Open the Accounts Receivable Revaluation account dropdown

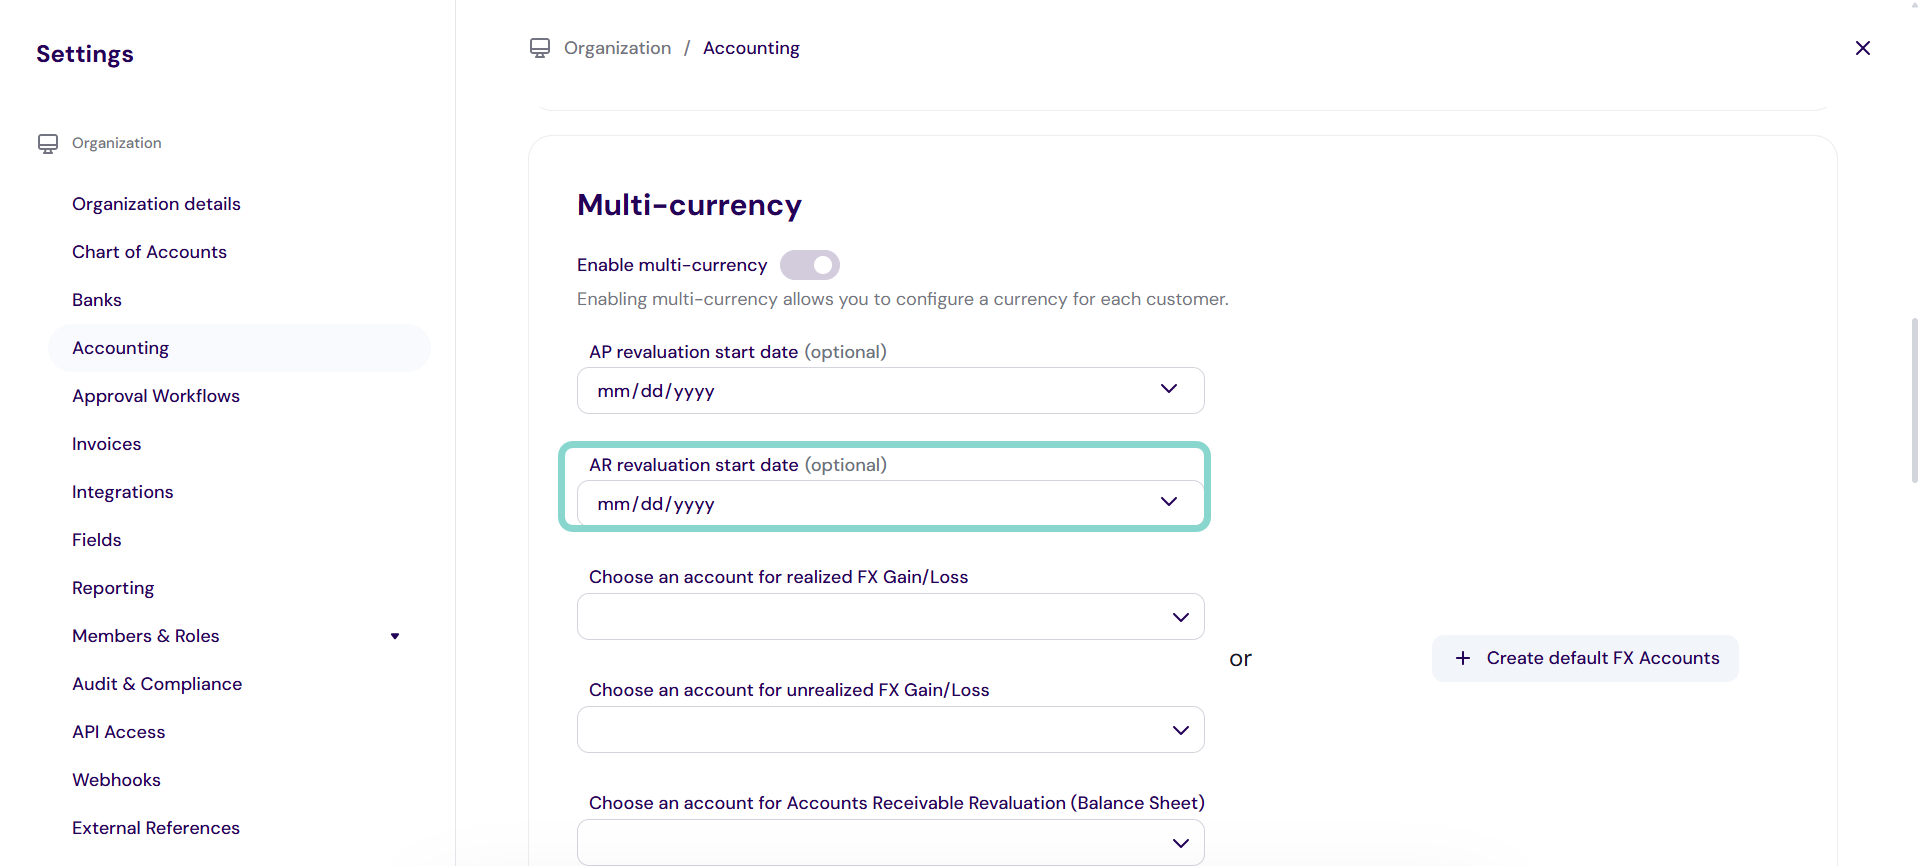coord(1180,843)
